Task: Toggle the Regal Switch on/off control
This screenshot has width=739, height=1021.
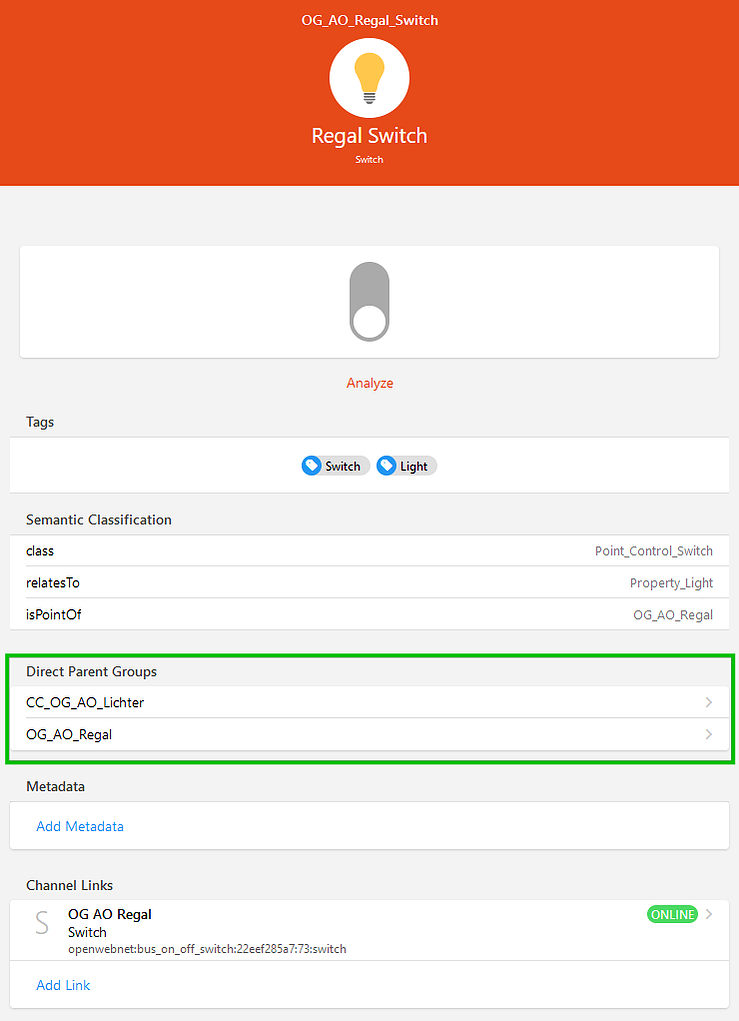Action: (x=369, y=301)
